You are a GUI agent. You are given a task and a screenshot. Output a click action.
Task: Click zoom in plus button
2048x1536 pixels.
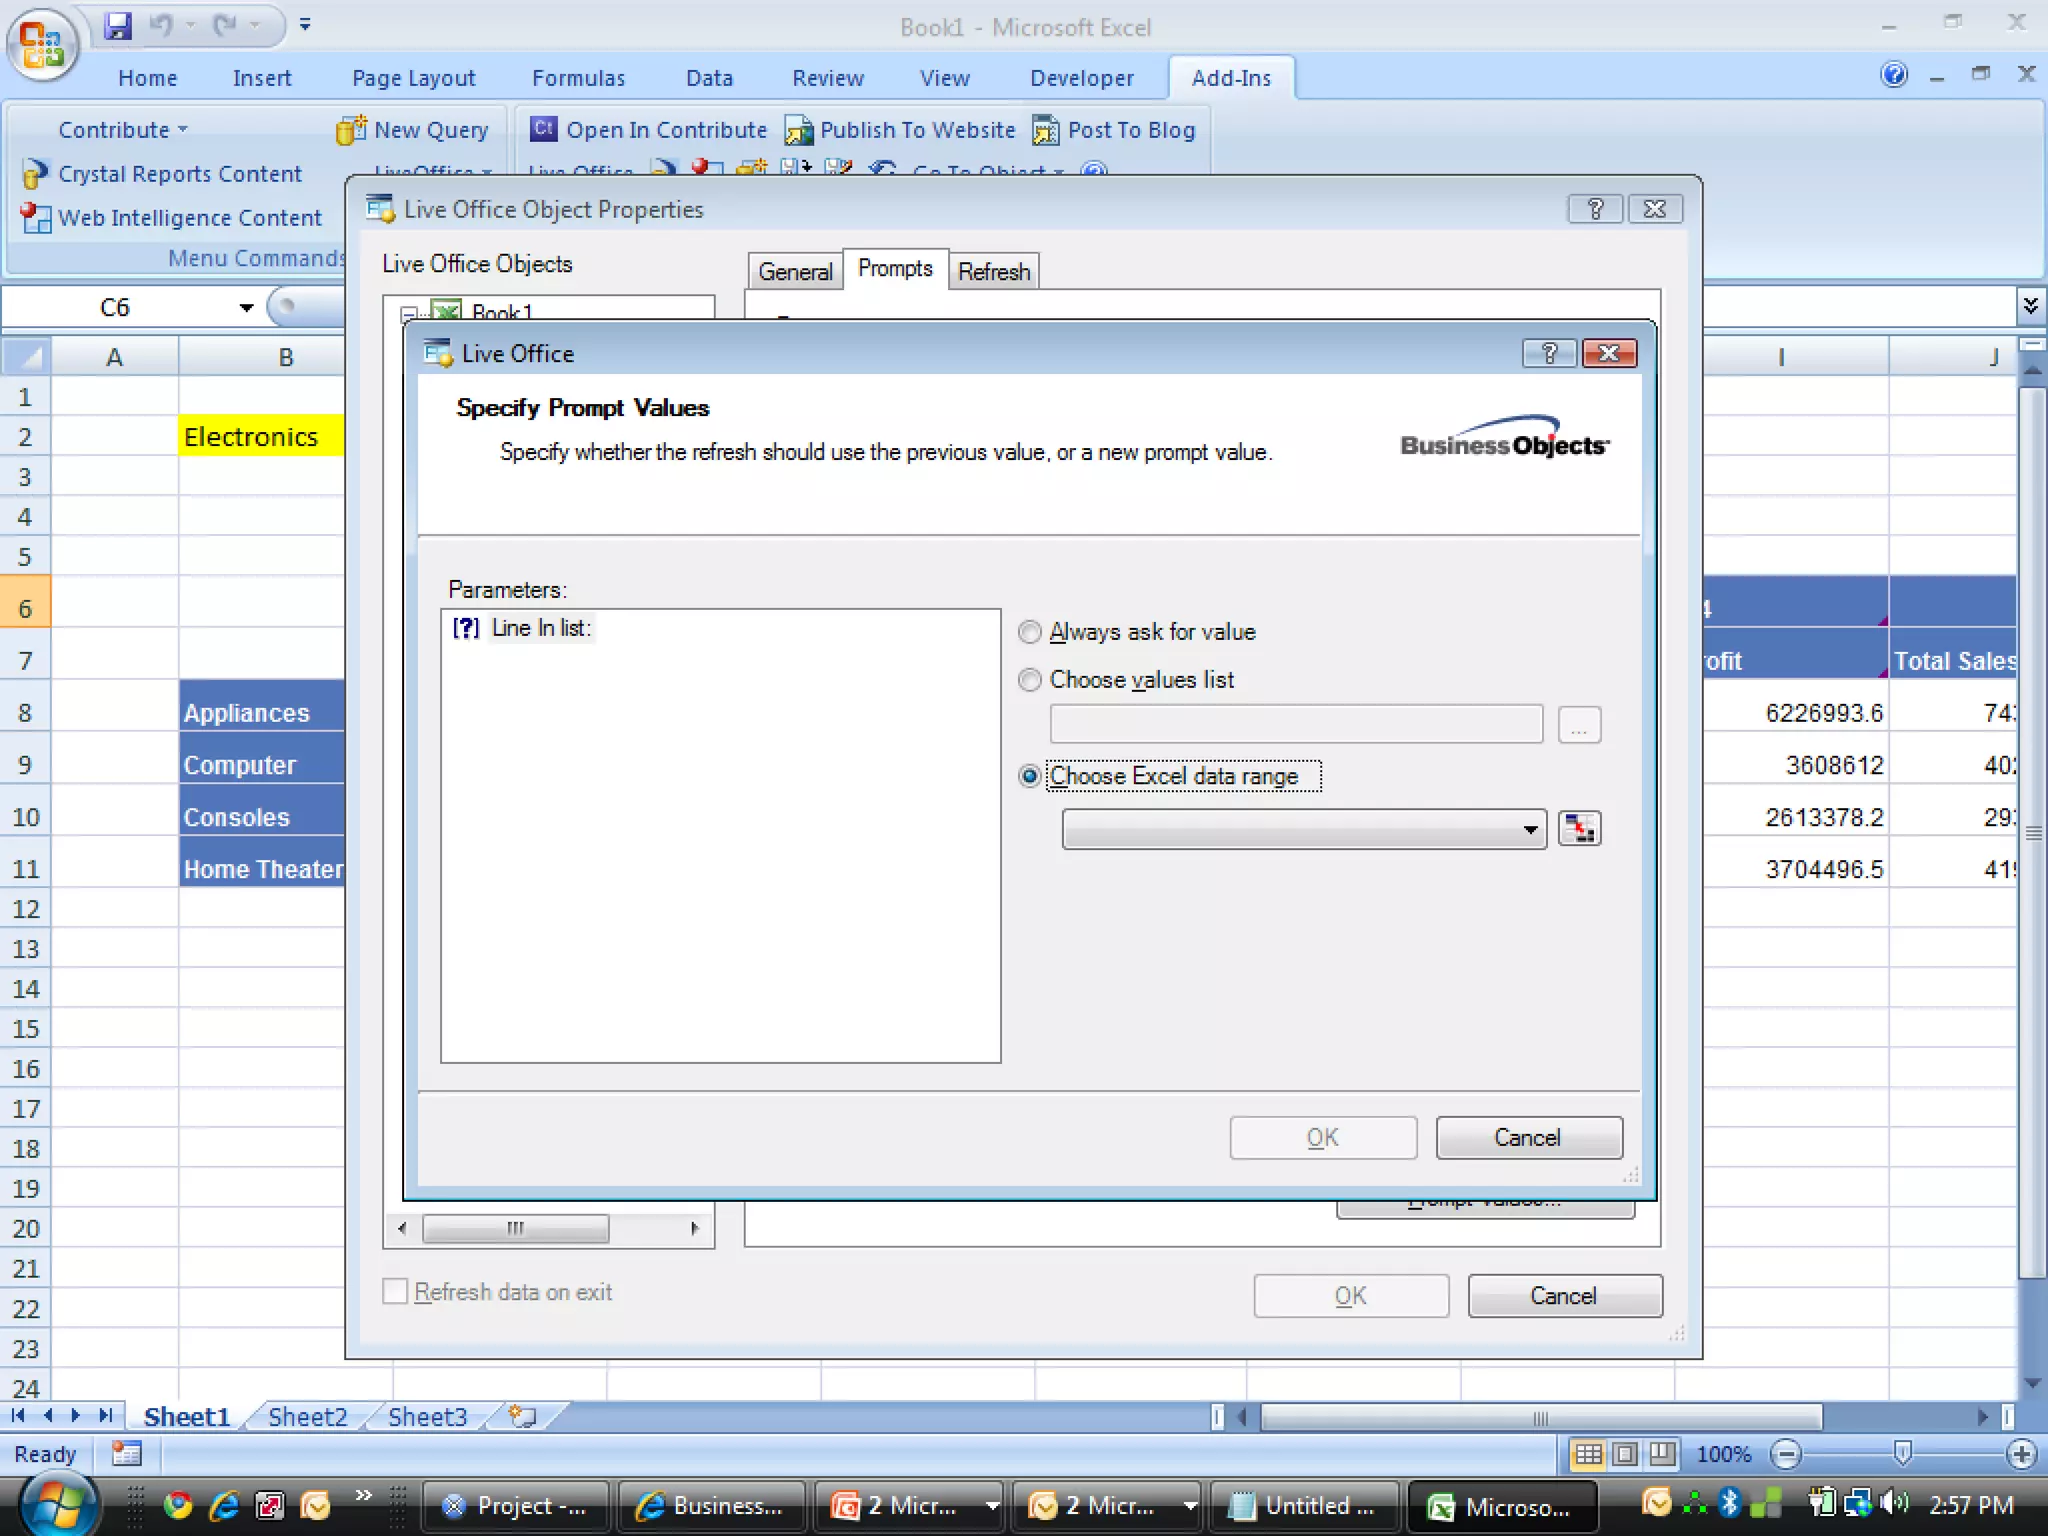coord(2022,1454)
